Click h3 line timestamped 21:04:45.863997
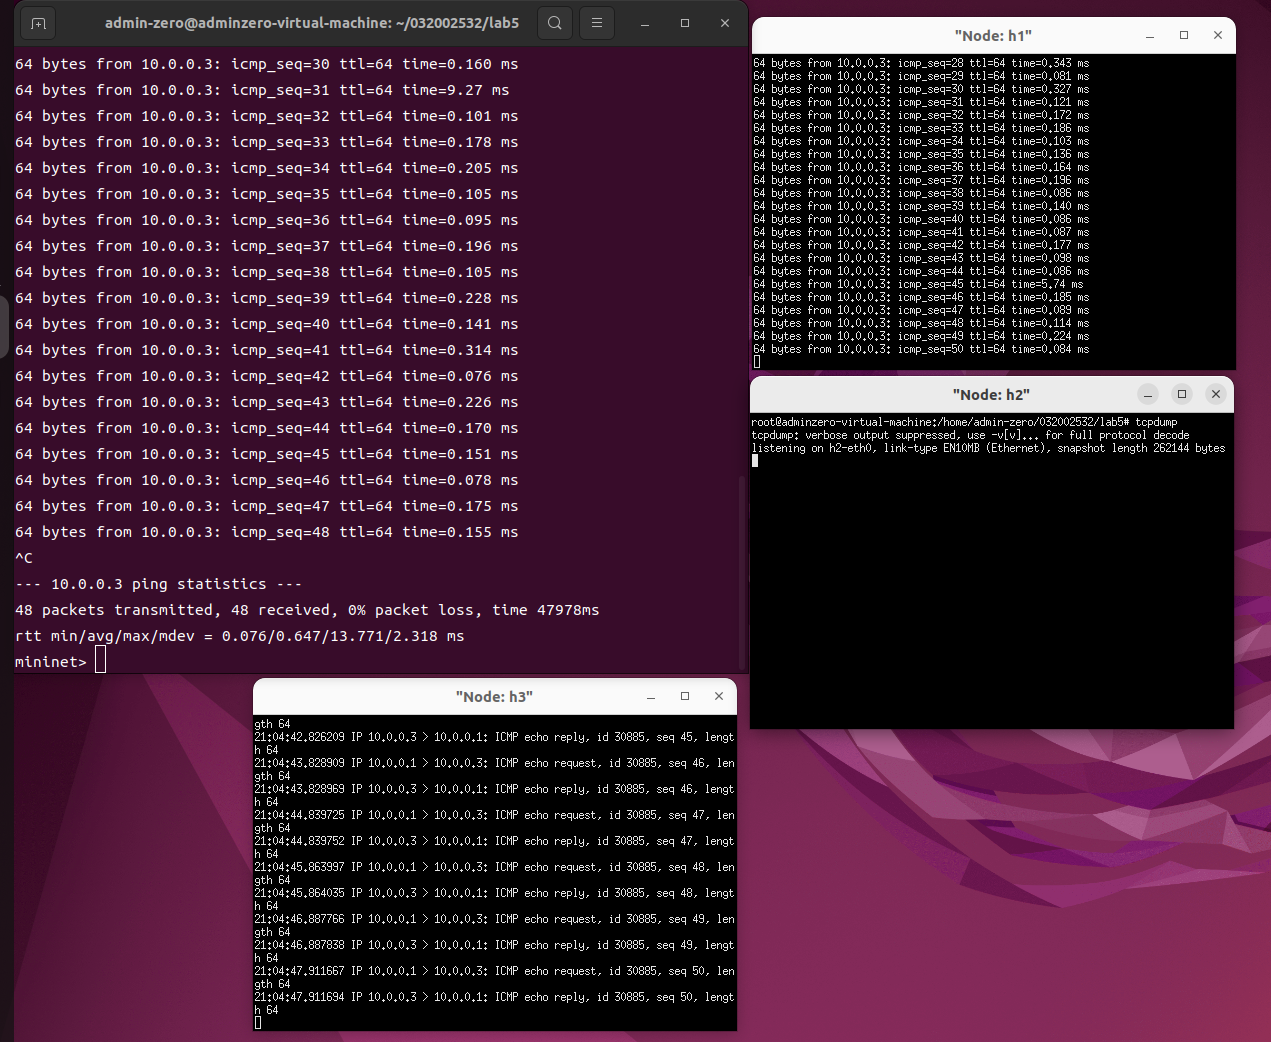This screenshot has height=1042, width=1271. click(x=494, y=867)
